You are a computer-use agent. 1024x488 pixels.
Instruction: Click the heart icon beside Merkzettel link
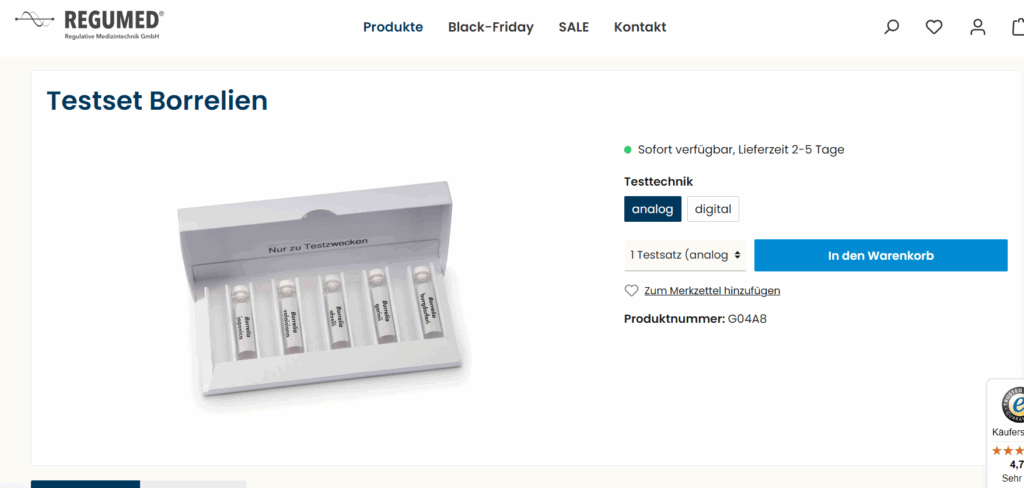(631, 291)
